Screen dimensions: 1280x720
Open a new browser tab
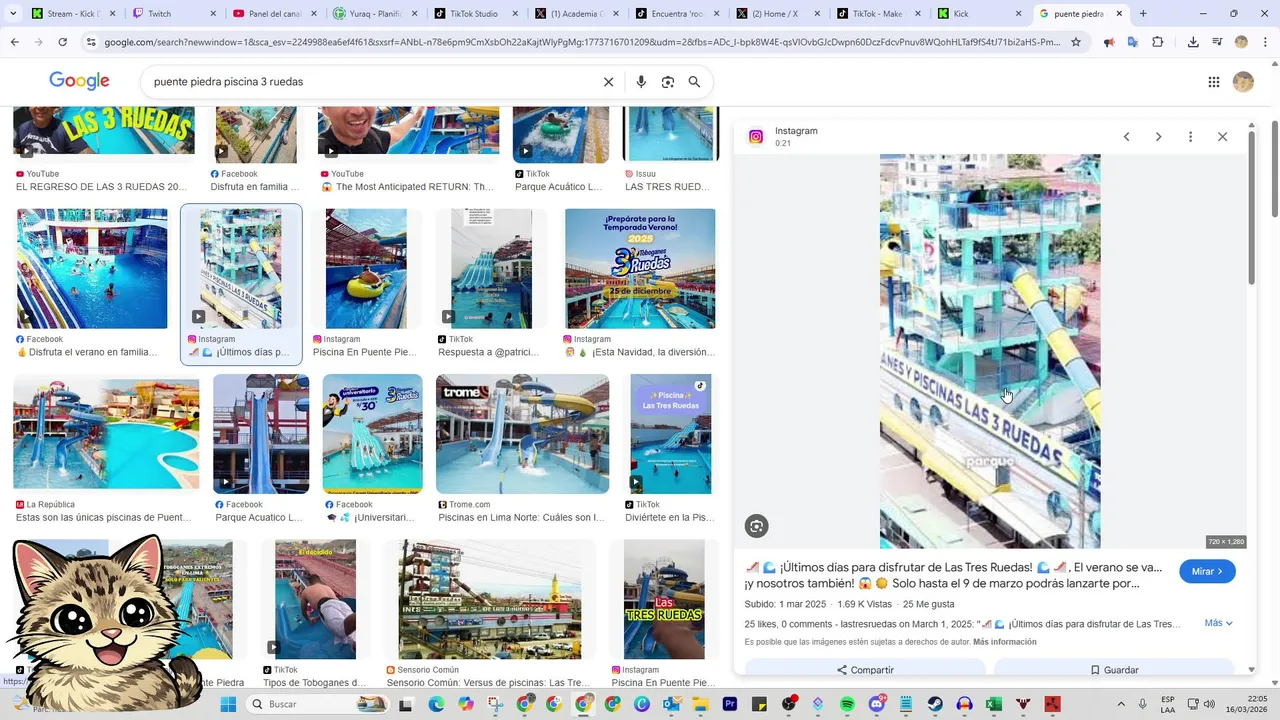1143,14
